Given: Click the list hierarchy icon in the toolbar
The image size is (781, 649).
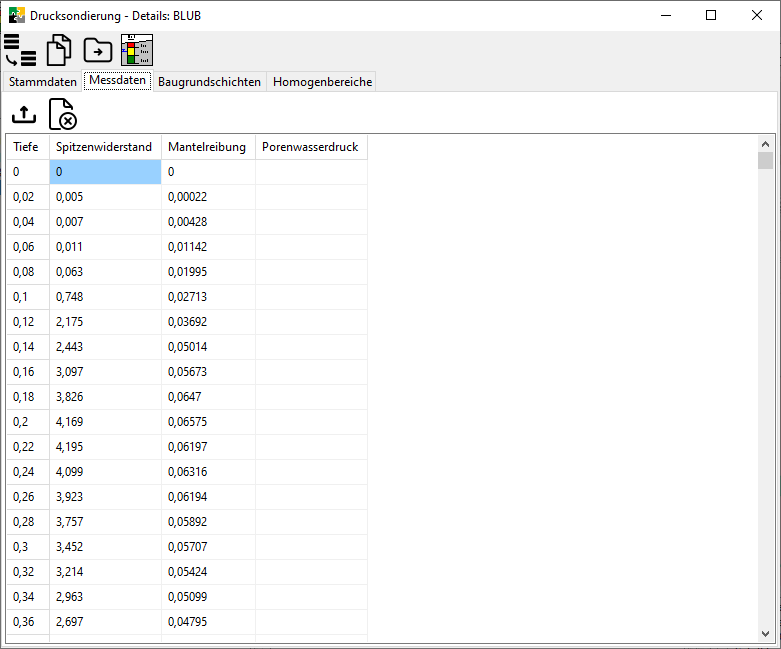Looking at the screenshot, I should [20, 50].
